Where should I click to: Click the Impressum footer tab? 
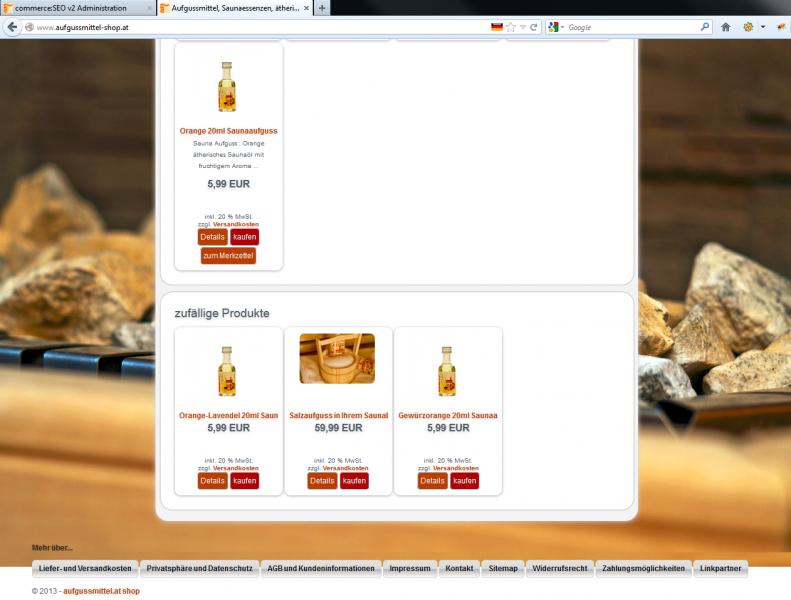[x=410, y=568]
